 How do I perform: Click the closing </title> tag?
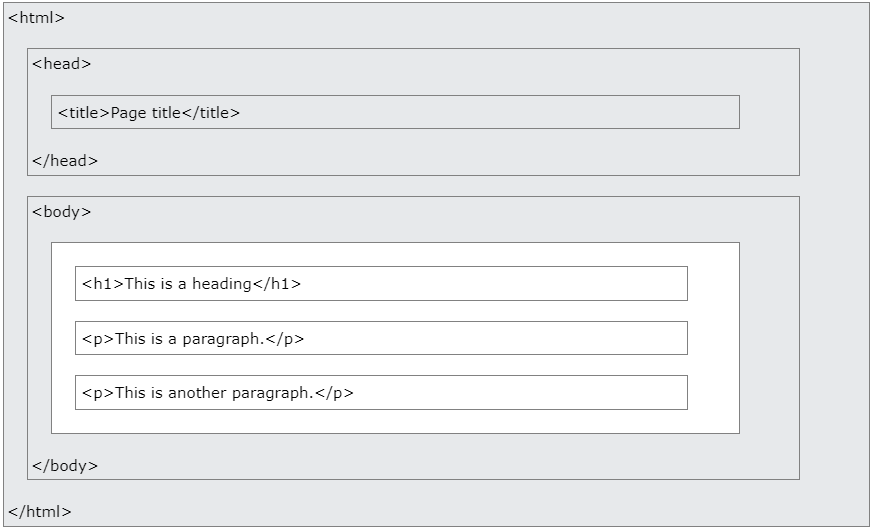pos(211,113)
